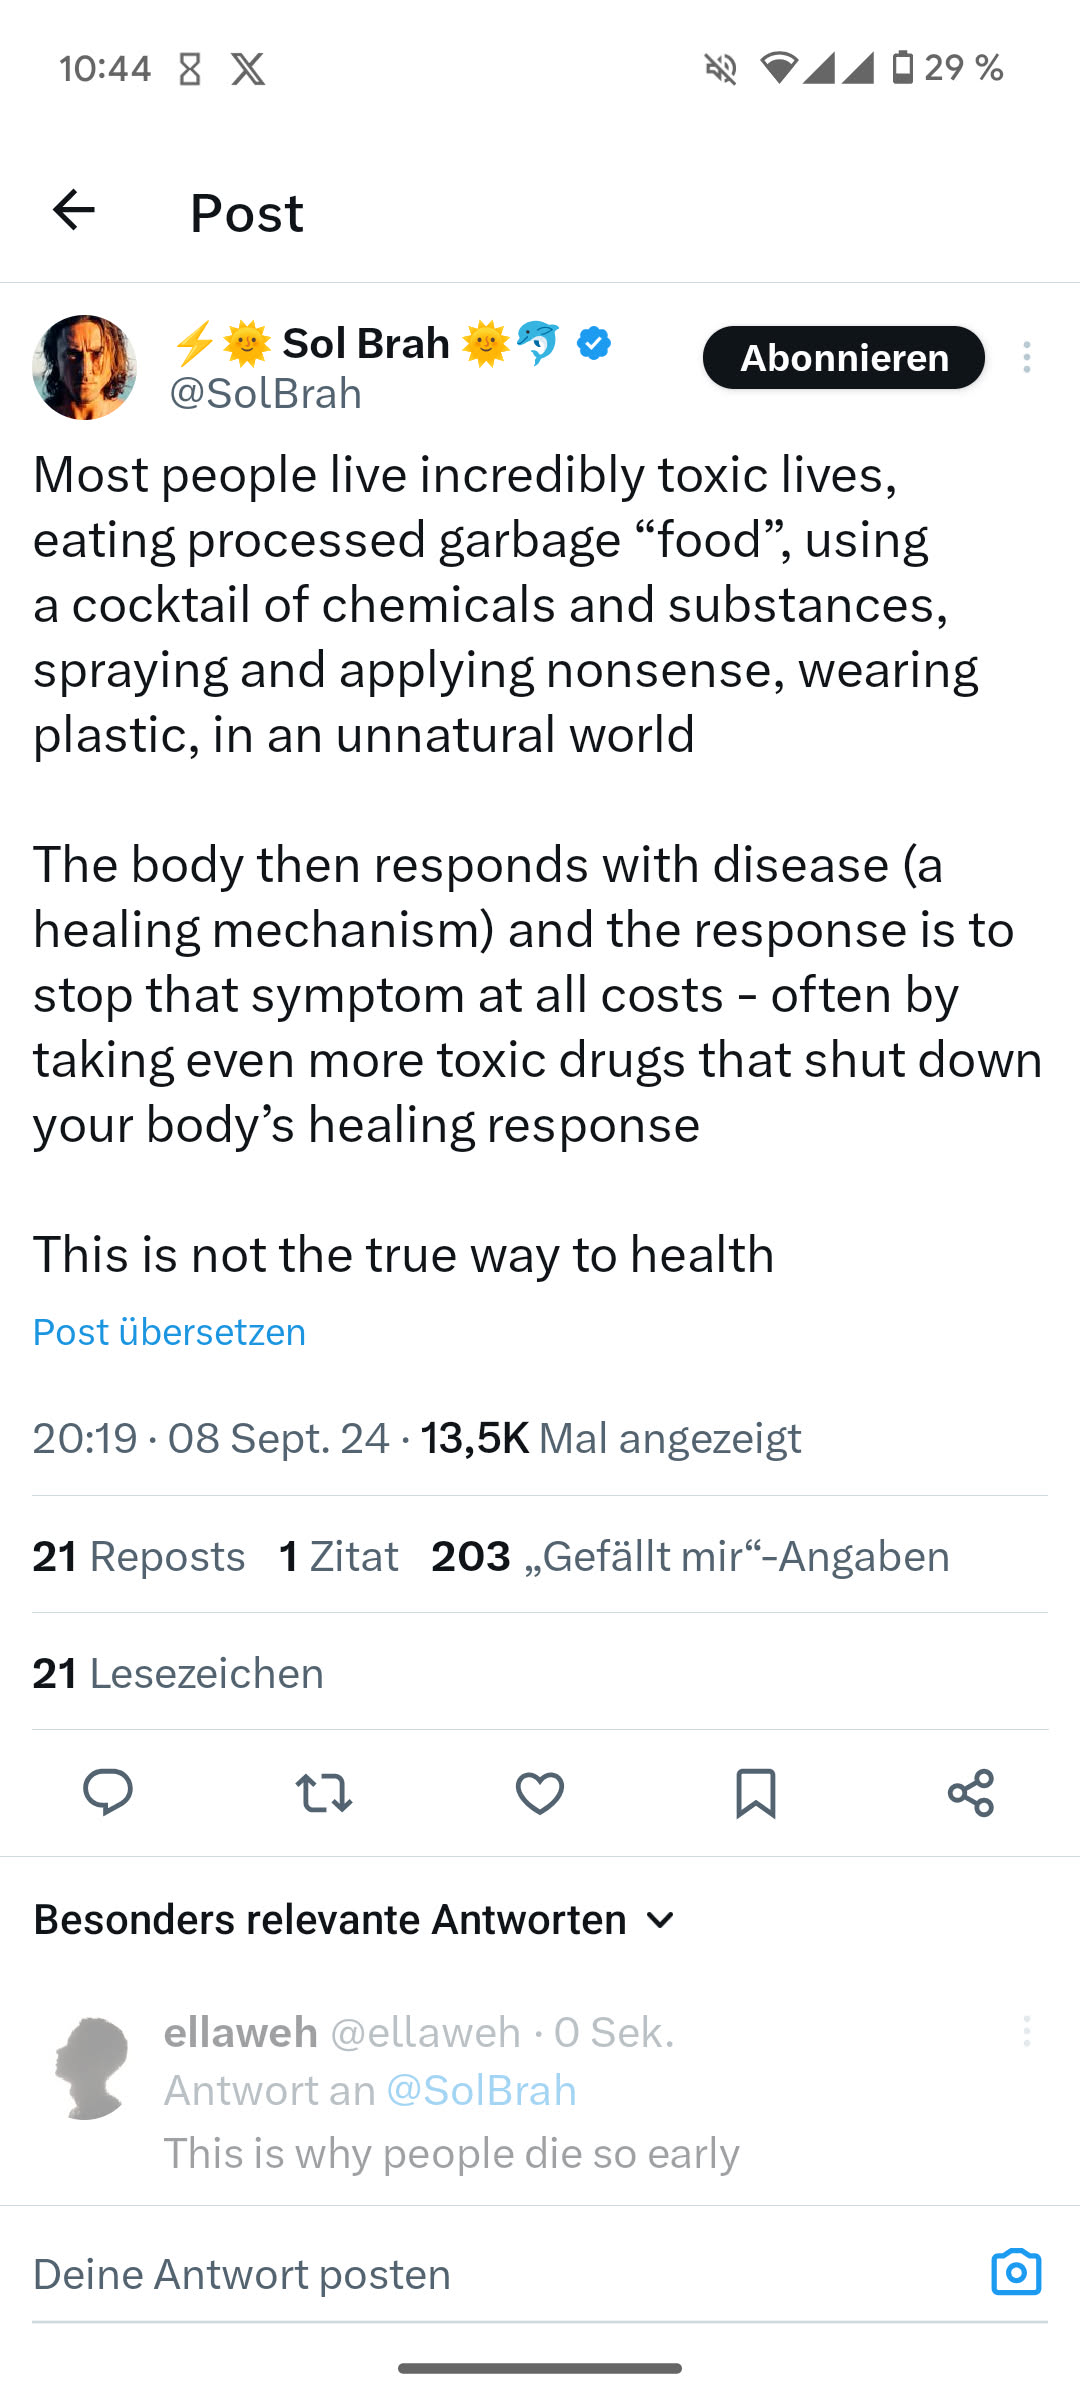Screen dimensions: 1080x2400
Task: Show the 203 Gefällt mir likes
Action: point(690,1556)
